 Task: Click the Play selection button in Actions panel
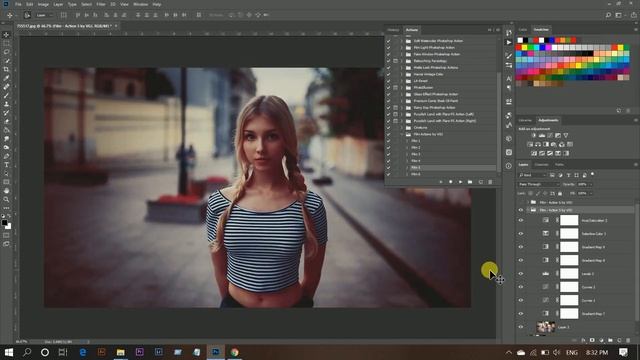460,182
